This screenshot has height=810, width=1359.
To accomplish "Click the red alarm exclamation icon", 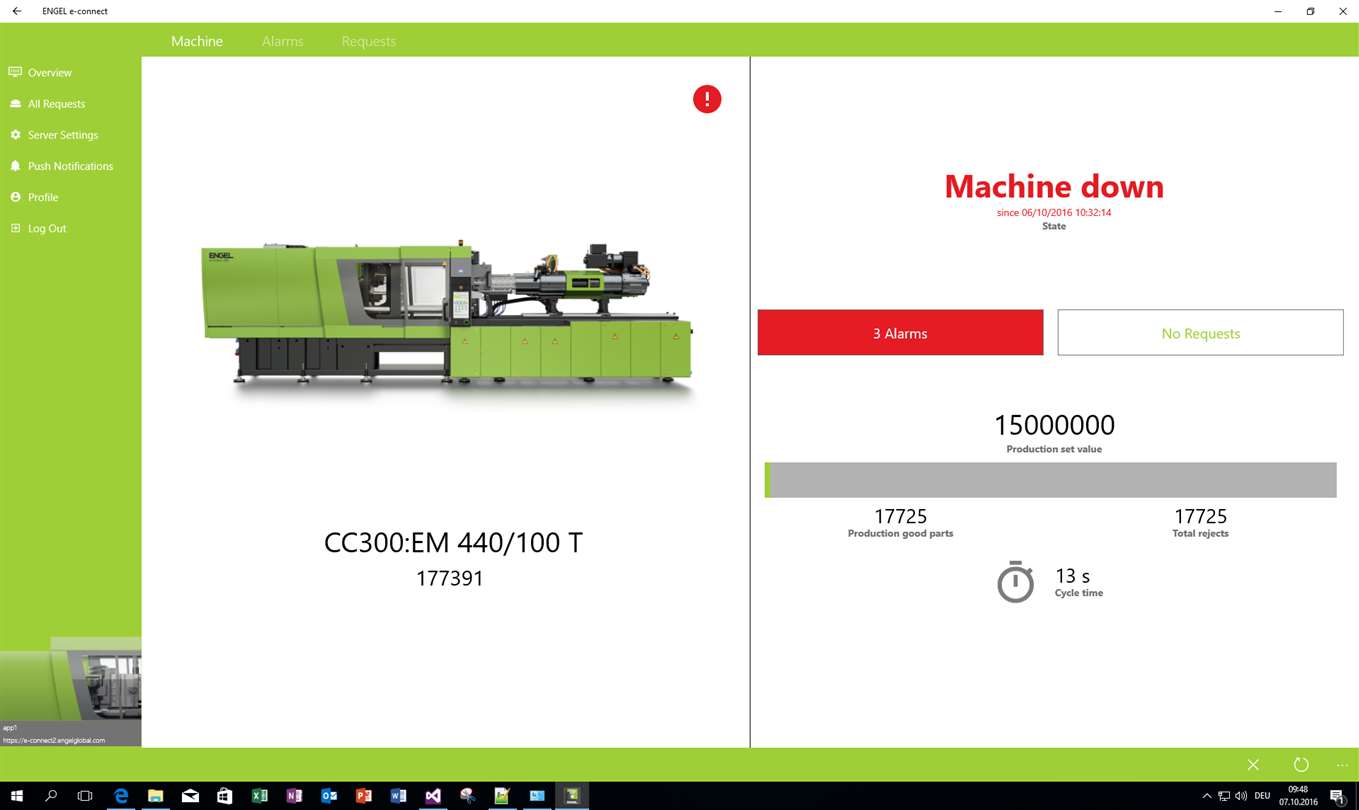I will click(707, 99).
